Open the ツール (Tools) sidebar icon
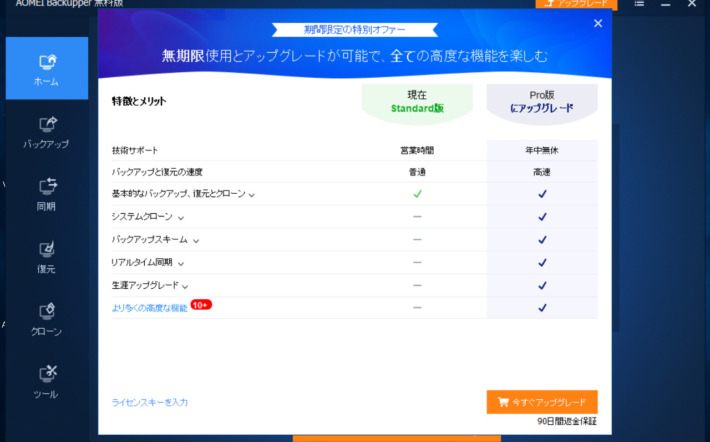The width and height of the screenshot is (710, 442). 47,381
